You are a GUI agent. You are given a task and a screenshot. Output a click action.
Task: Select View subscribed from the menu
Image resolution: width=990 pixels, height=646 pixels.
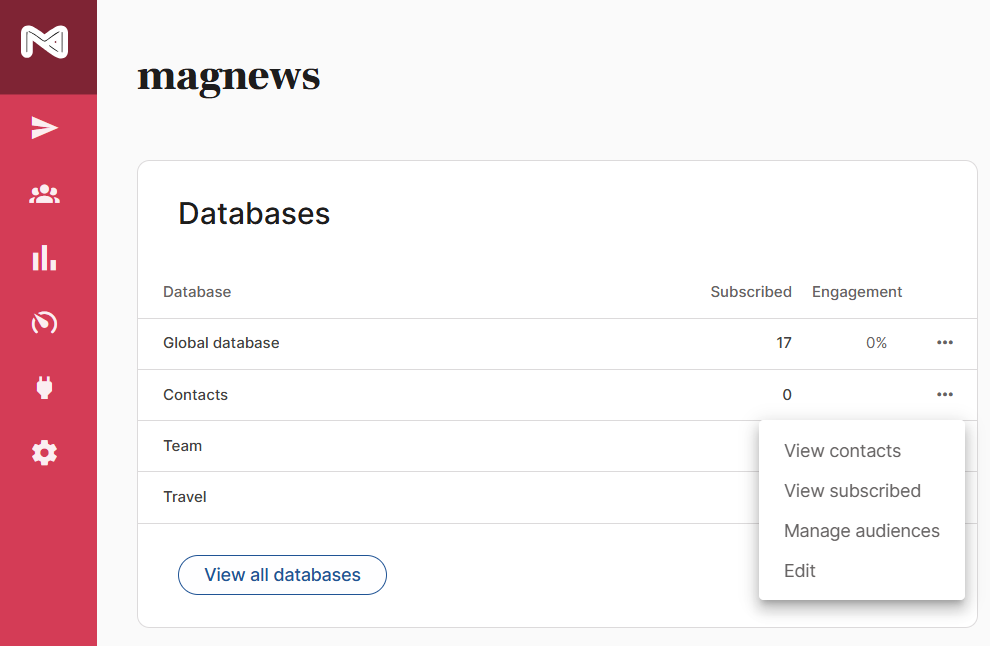click(x=852, y=491)
